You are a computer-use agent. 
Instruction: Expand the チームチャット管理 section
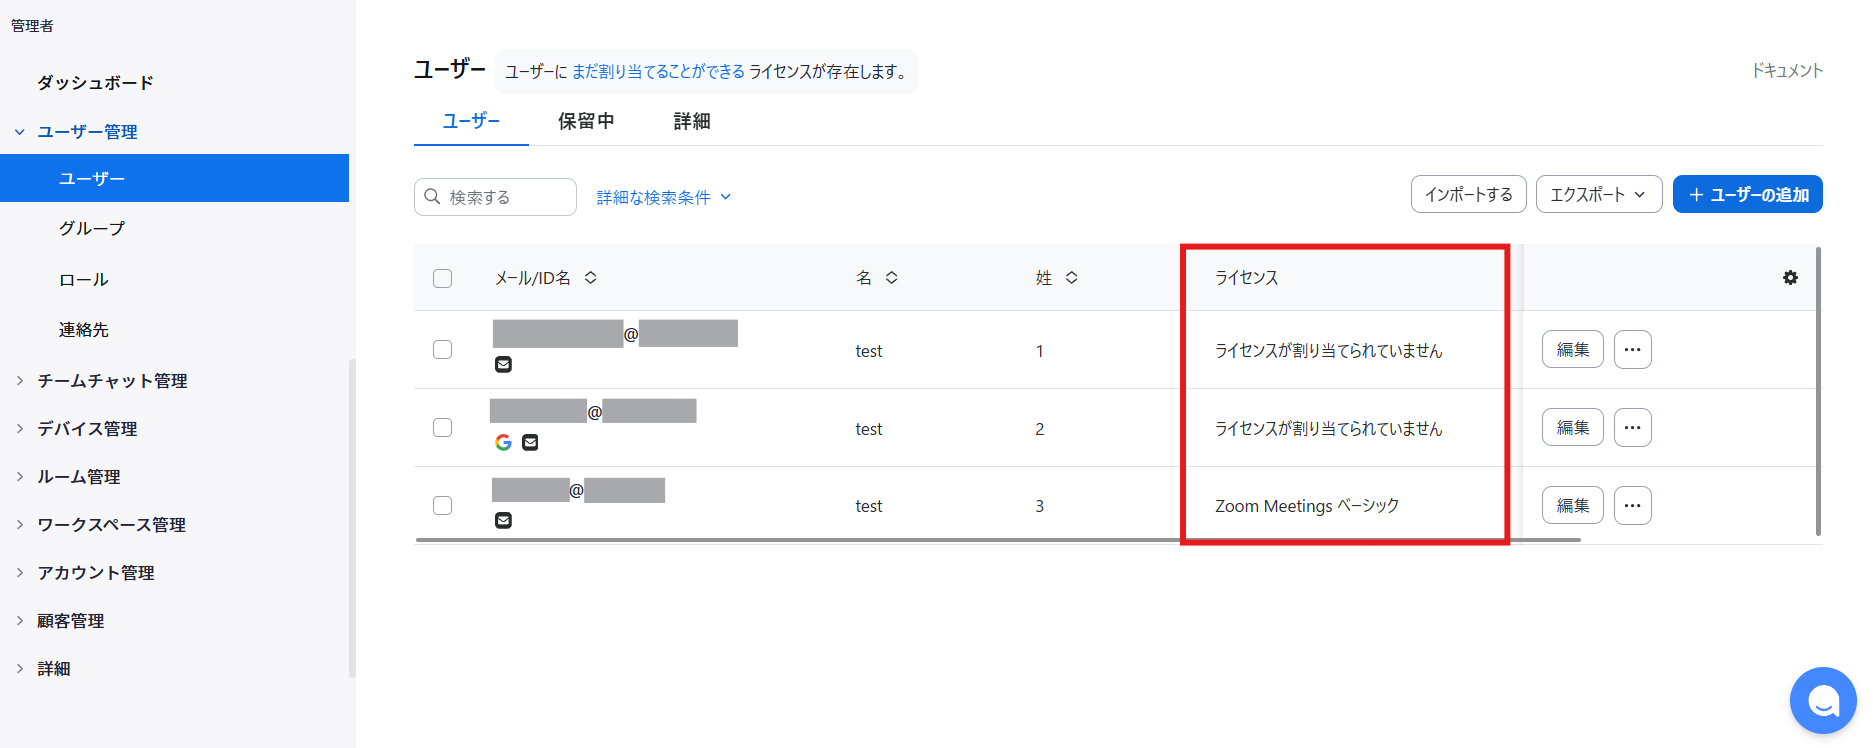[19, 381]
